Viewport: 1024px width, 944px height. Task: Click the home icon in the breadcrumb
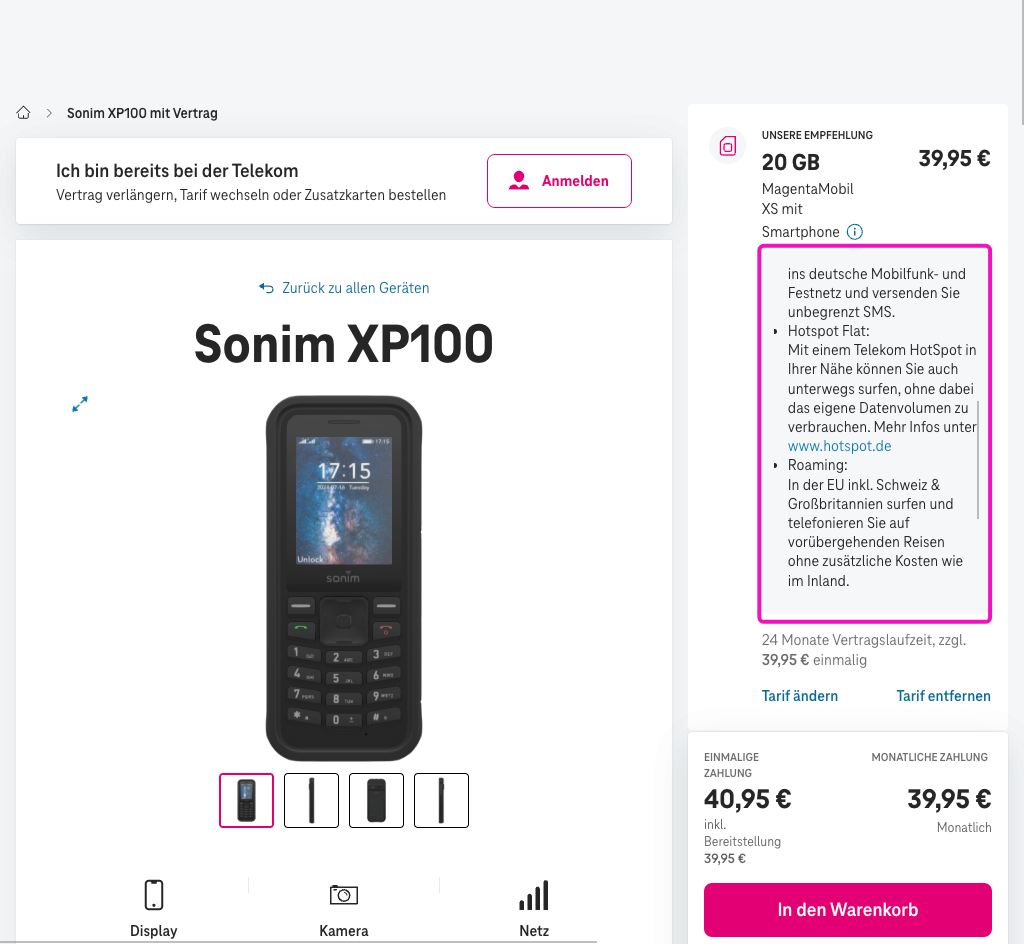pyautogui.click(x=23, y=112)
